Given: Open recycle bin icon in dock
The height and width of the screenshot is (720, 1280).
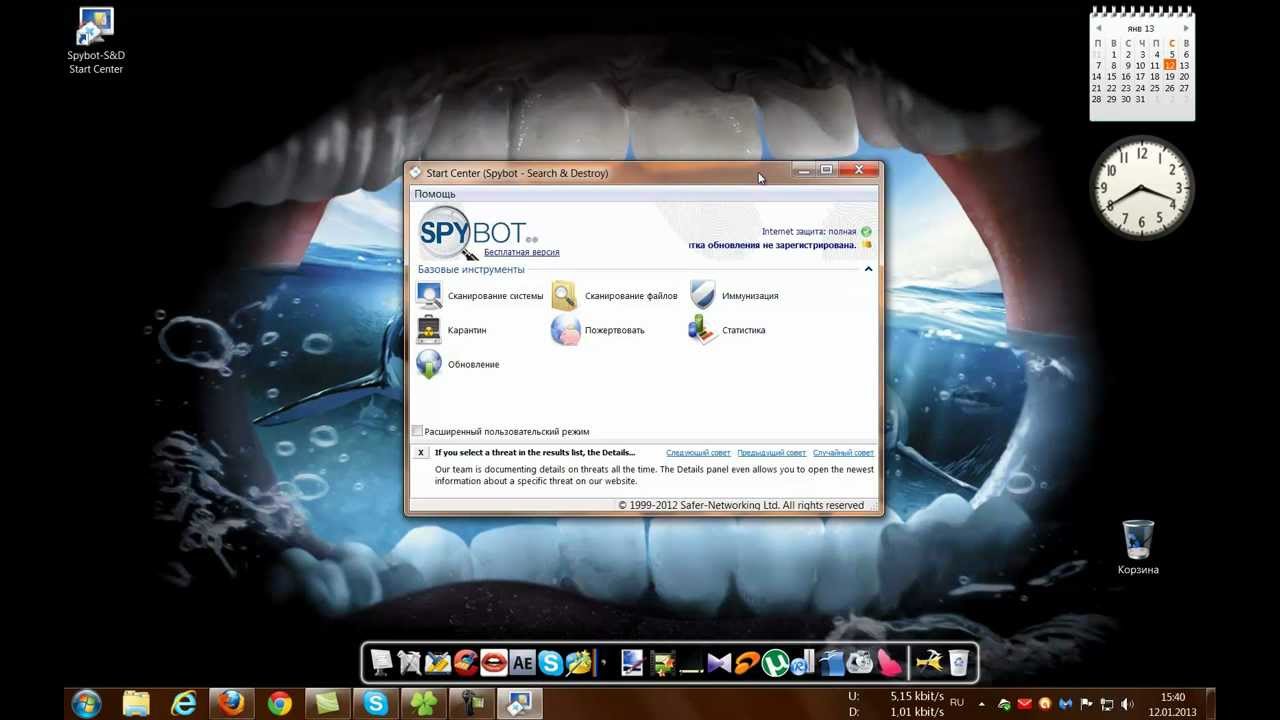Looking at the screenshot, I should [x=959, y=662].
